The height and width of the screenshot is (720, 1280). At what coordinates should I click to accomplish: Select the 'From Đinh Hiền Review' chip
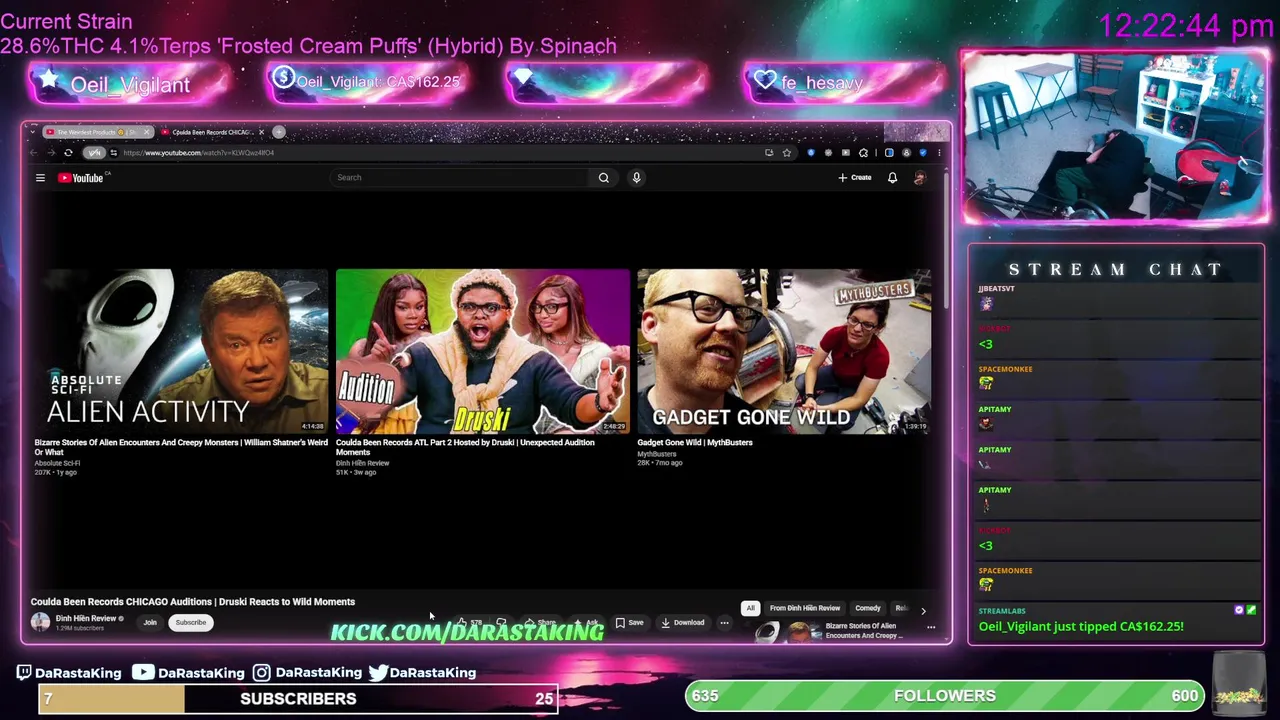coord(805,608)
